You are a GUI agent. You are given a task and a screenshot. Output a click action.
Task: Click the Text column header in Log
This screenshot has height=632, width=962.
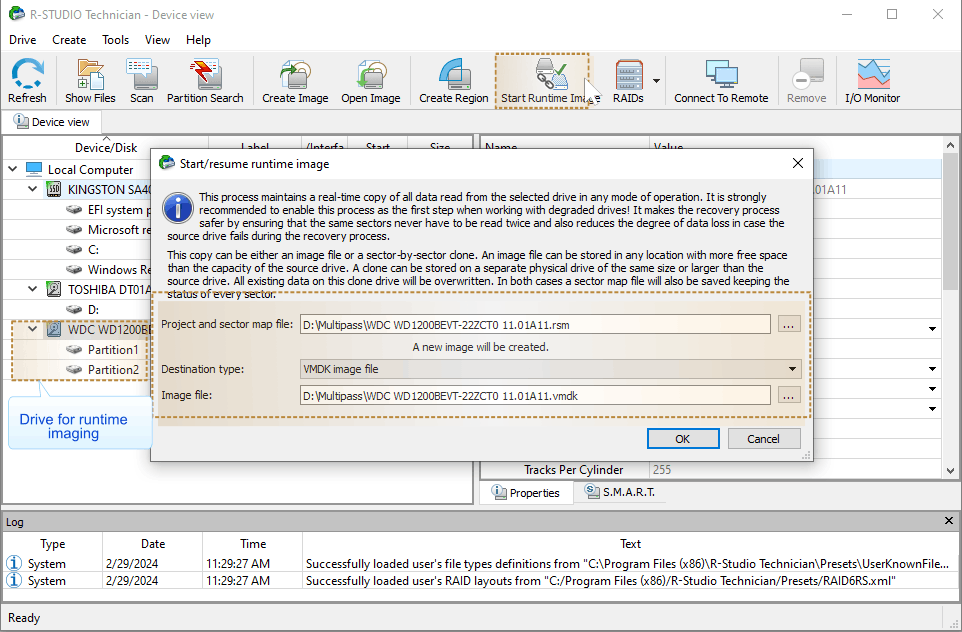630,544
